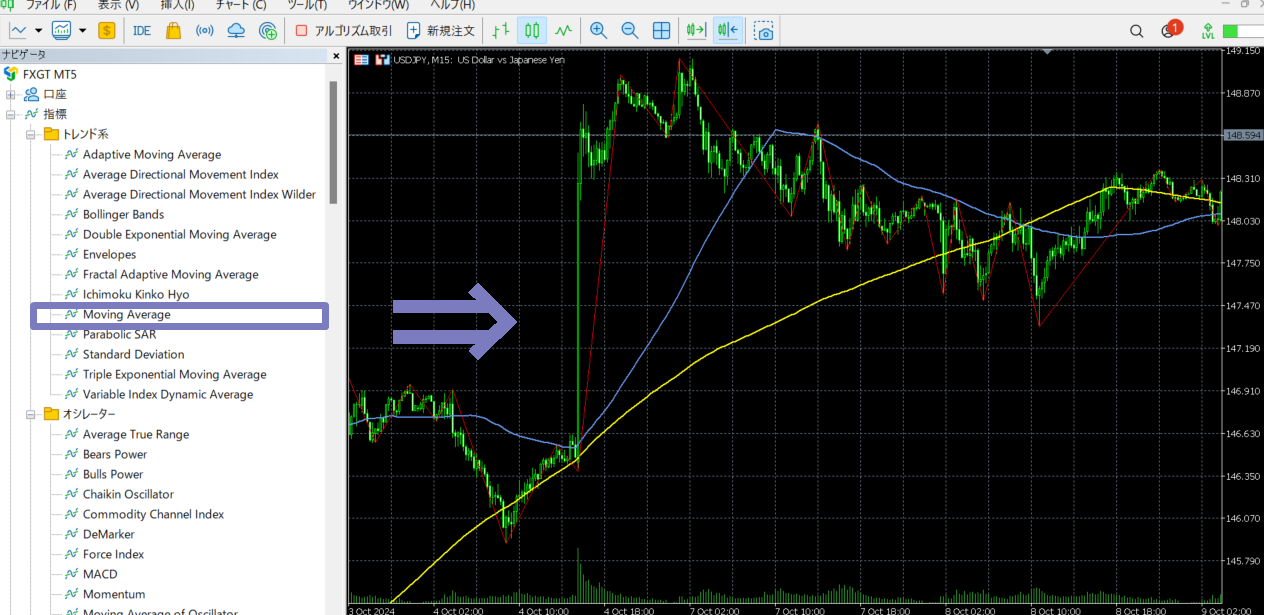Click the navigator panel vertical scrollbar
This screenshot has height=615, width=1264.
[x=334, y=140]
